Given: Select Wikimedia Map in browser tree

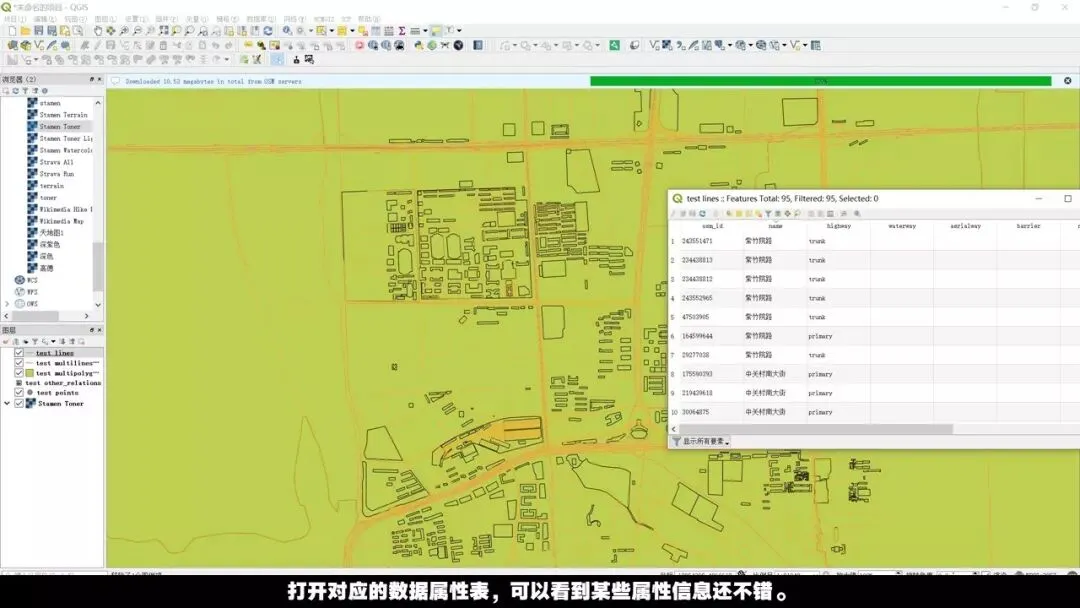Looking at the screenshot, I should point(61,221).
